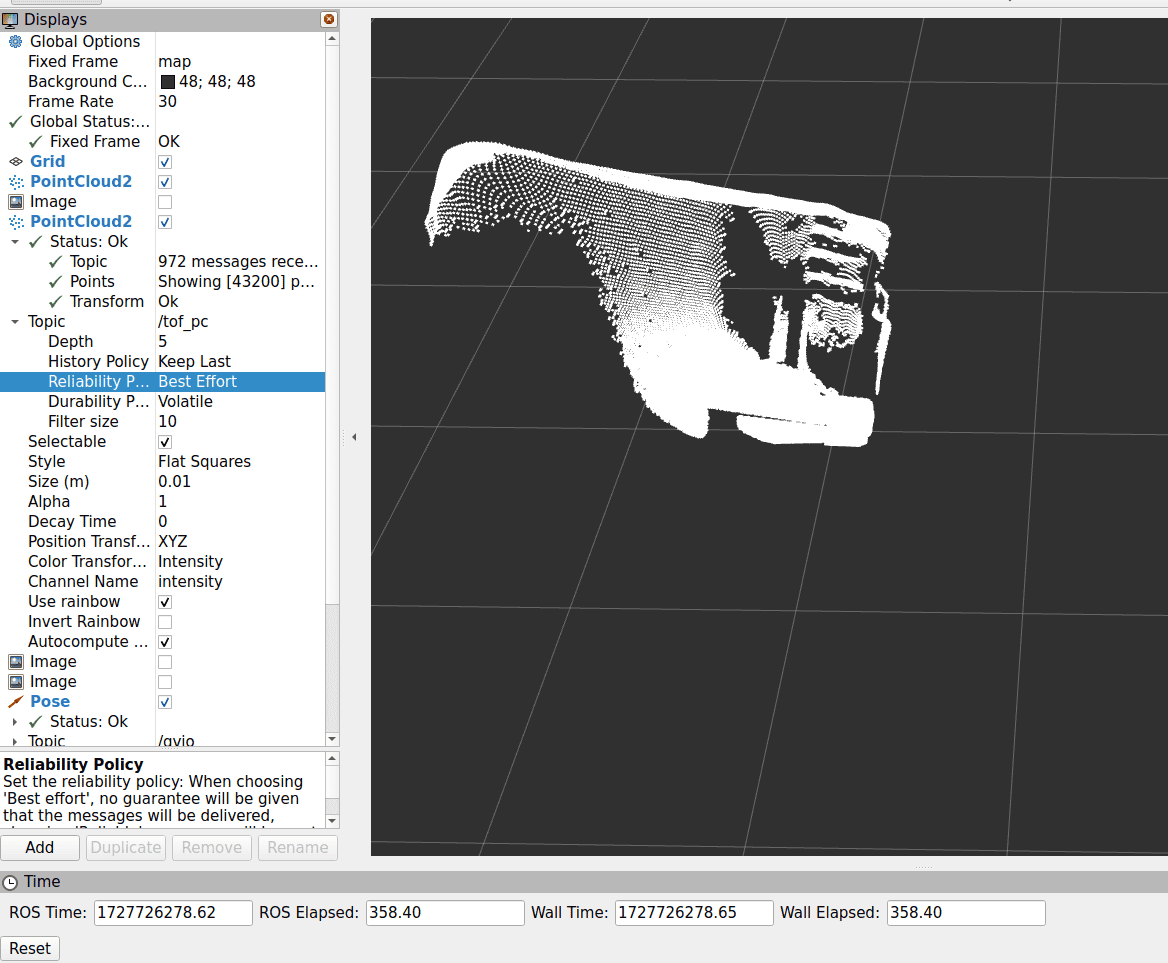
Task: Select the Grid display icon
Action: pyautogui.click(x=16, y=162)
